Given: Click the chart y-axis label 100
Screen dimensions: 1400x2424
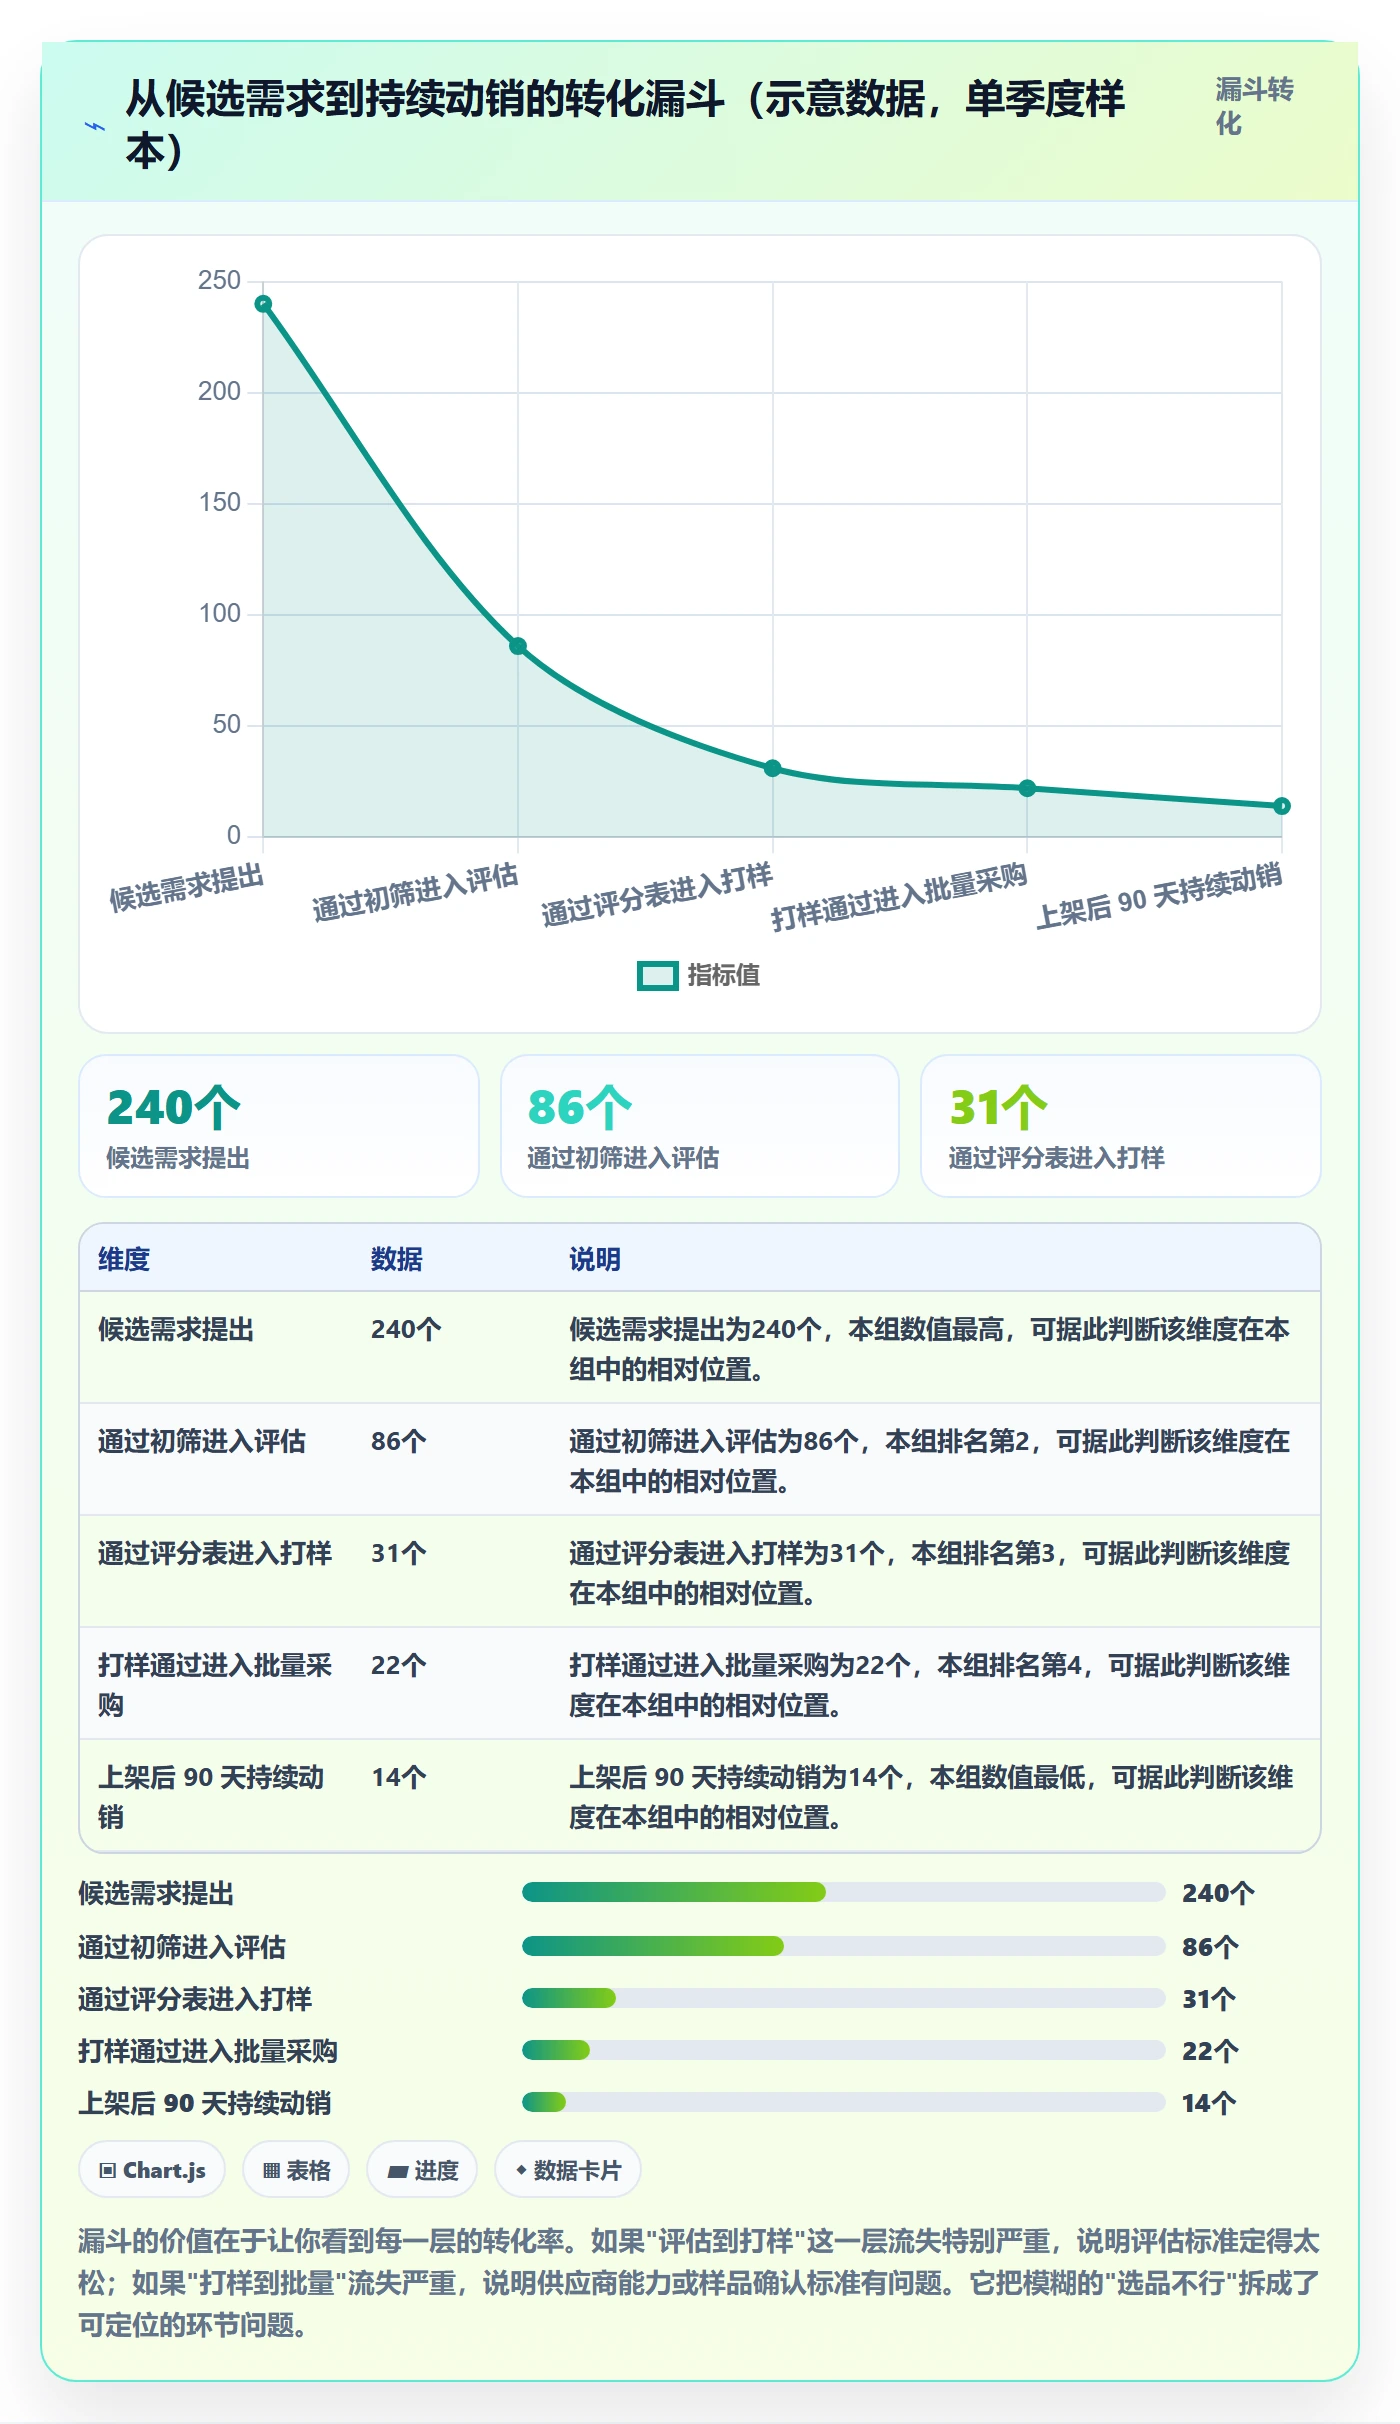Looking at the screenshot, I should [219, 614].
